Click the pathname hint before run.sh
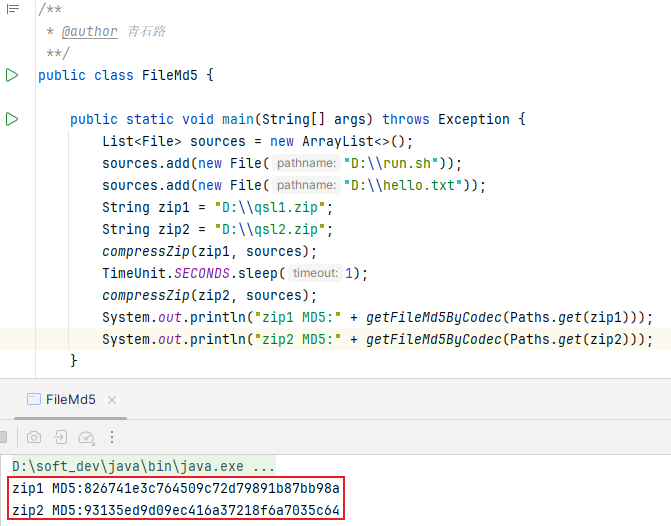 pos(305,163)
